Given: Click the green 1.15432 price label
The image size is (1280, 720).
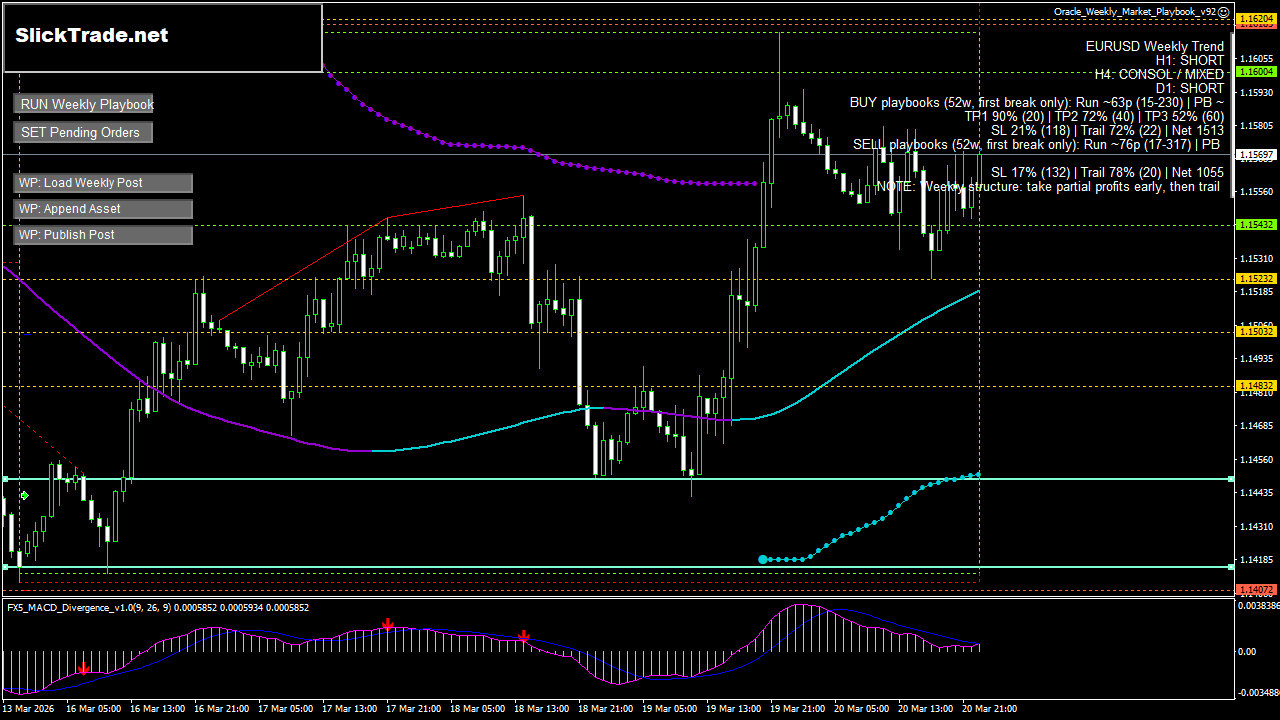Looking at the screenshot, I should pyautogui.click(x=1256, y=225).
